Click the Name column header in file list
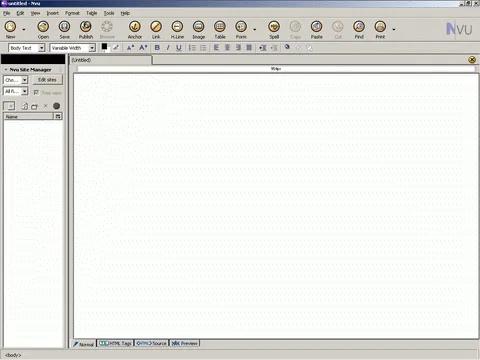The width and height of the screenshot is (480, 360). coord(28,117)
